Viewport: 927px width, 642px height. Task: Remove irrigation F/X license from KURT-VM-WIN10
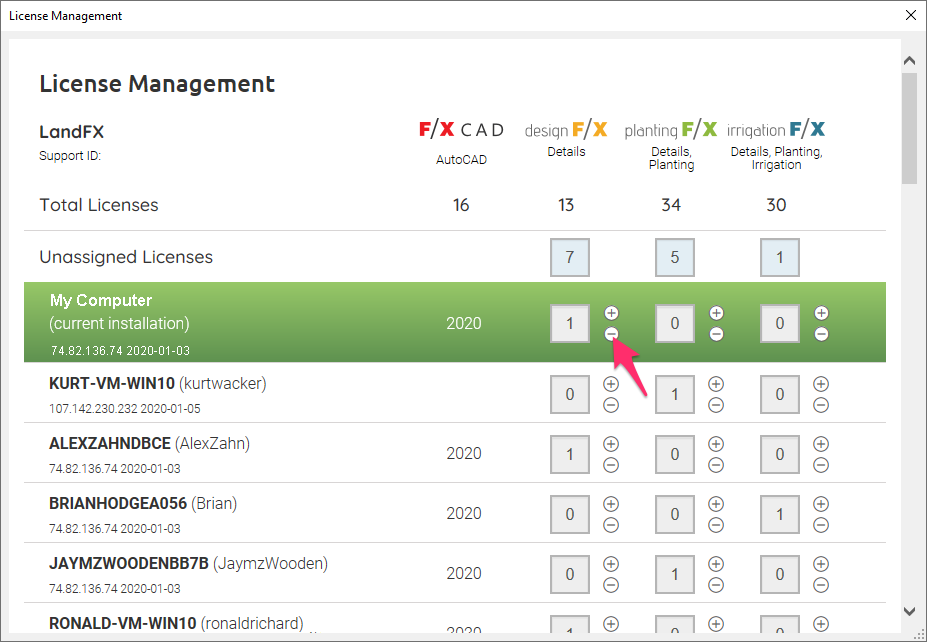pos(821,405)
